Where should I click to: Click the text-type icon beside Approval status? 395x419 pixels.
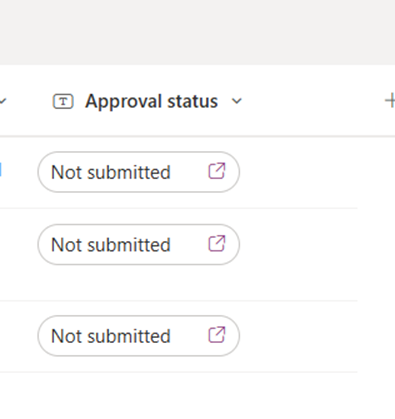click(63, 101)
